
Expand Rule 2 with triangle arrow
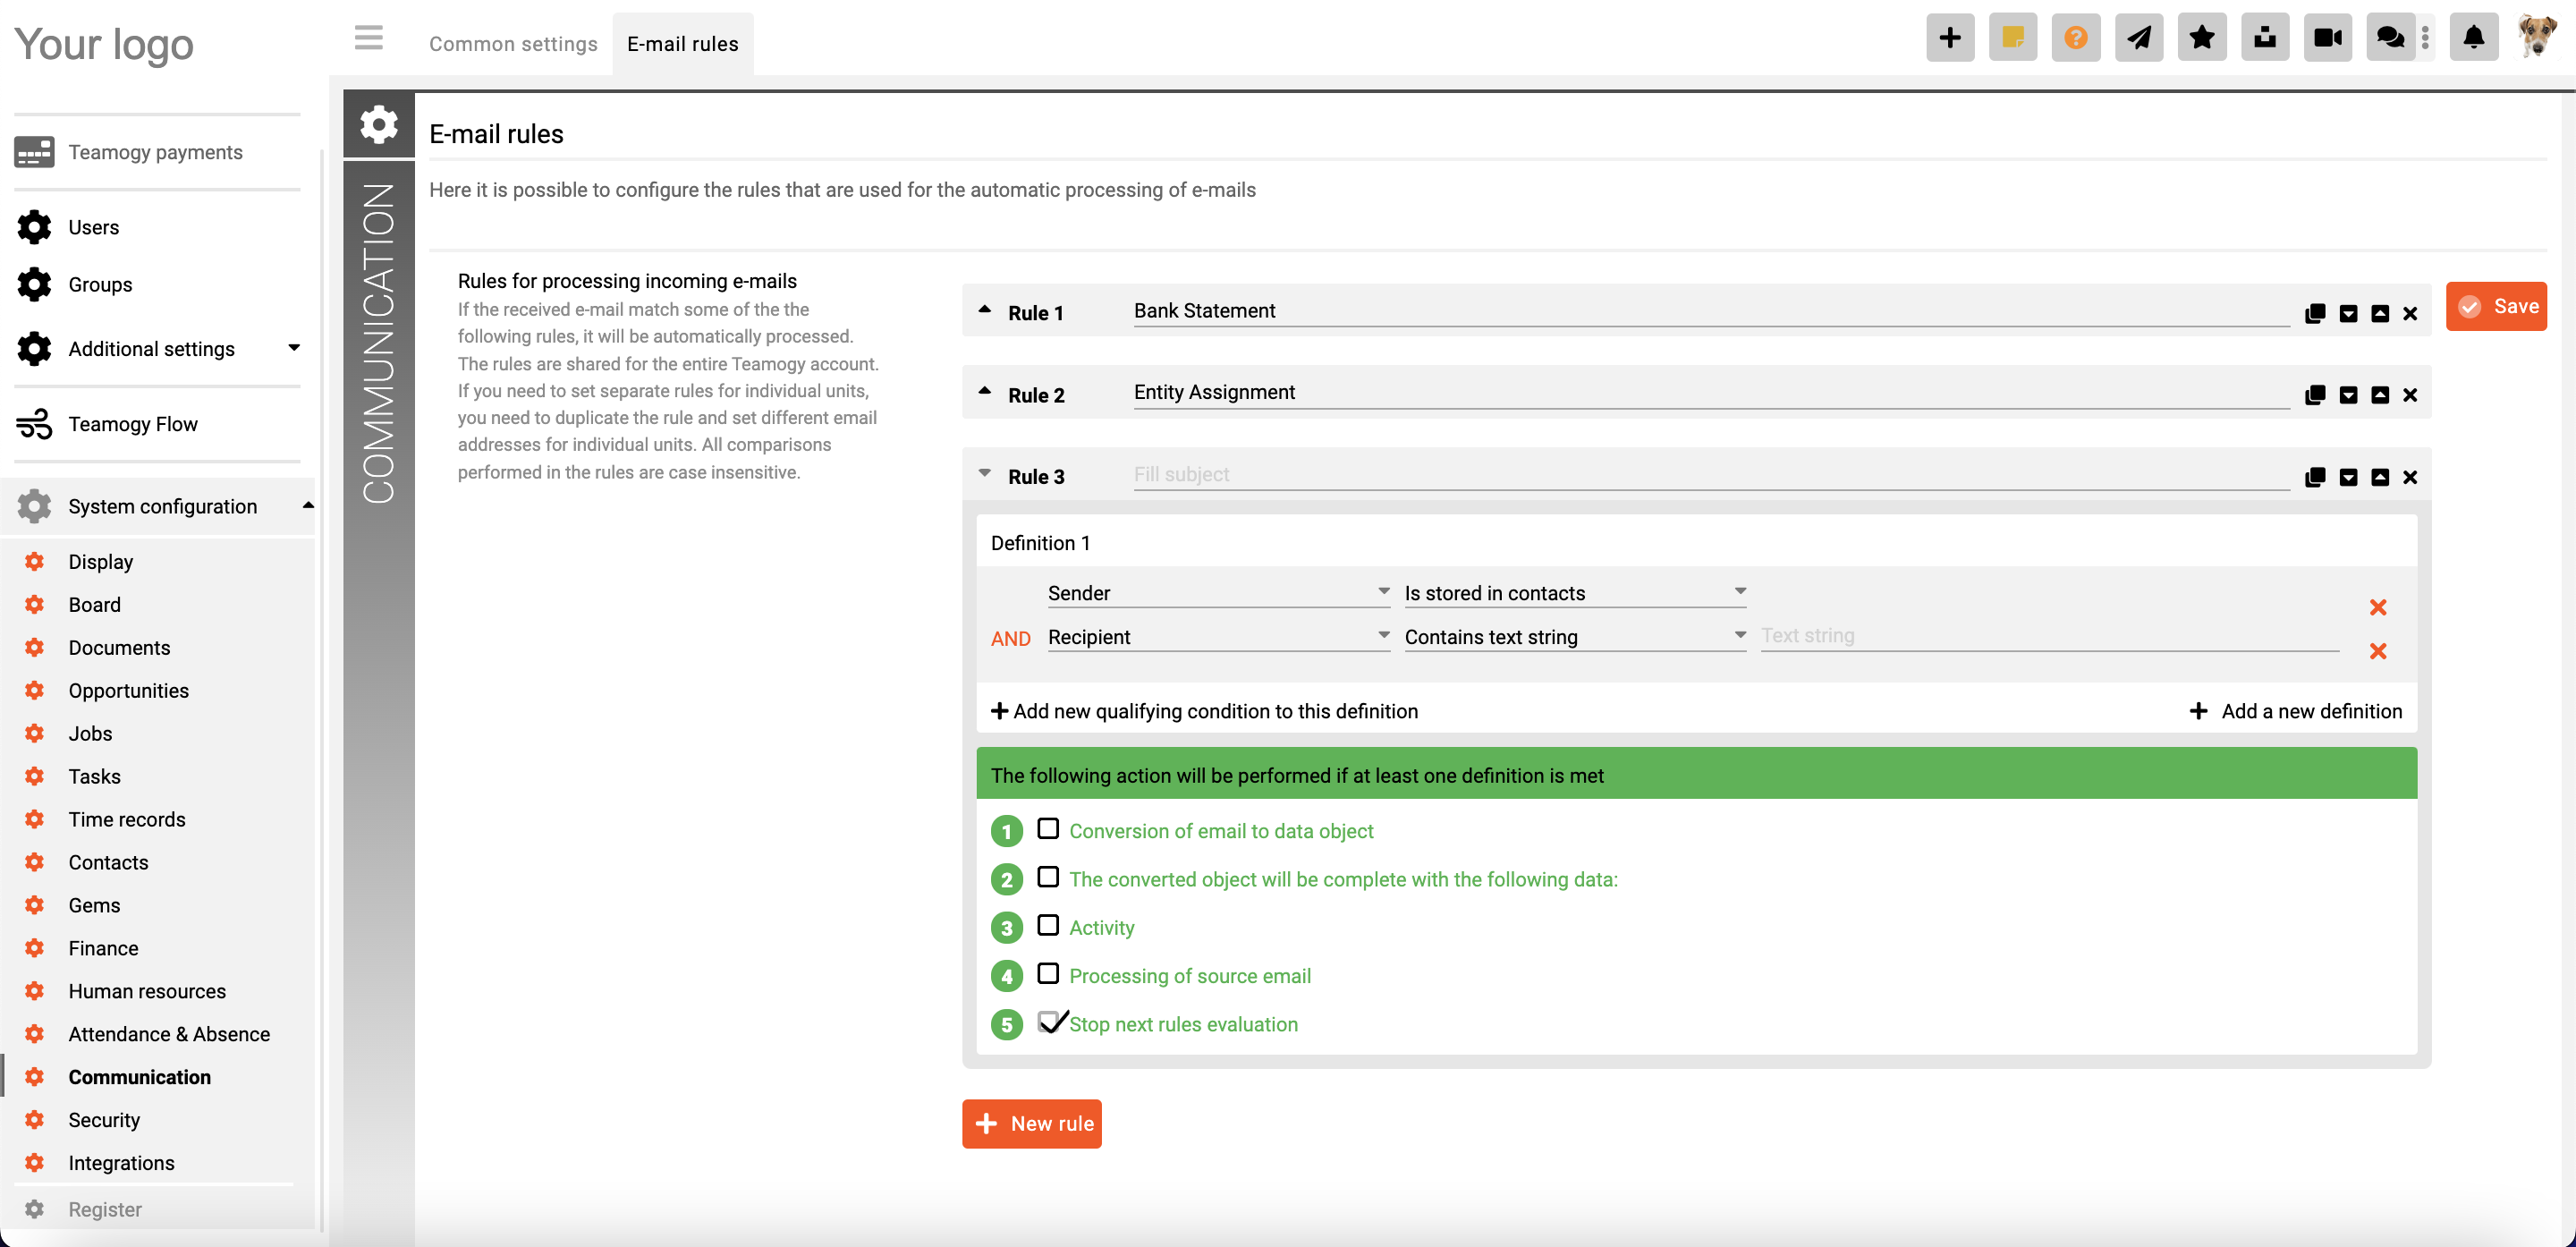[984, 391]
